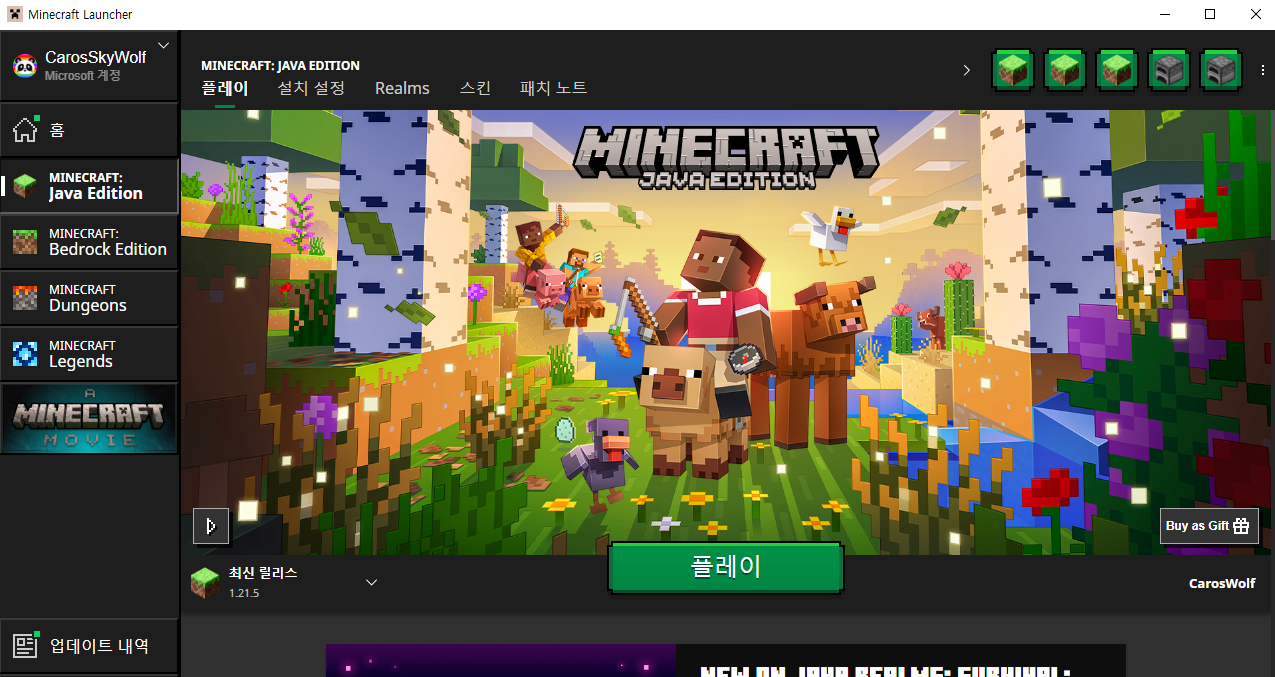Viewport: 1275px width, 677px height.
Task: Click the Buy as Gift button
Action: pyautogui.click(x=1209, y=525)
